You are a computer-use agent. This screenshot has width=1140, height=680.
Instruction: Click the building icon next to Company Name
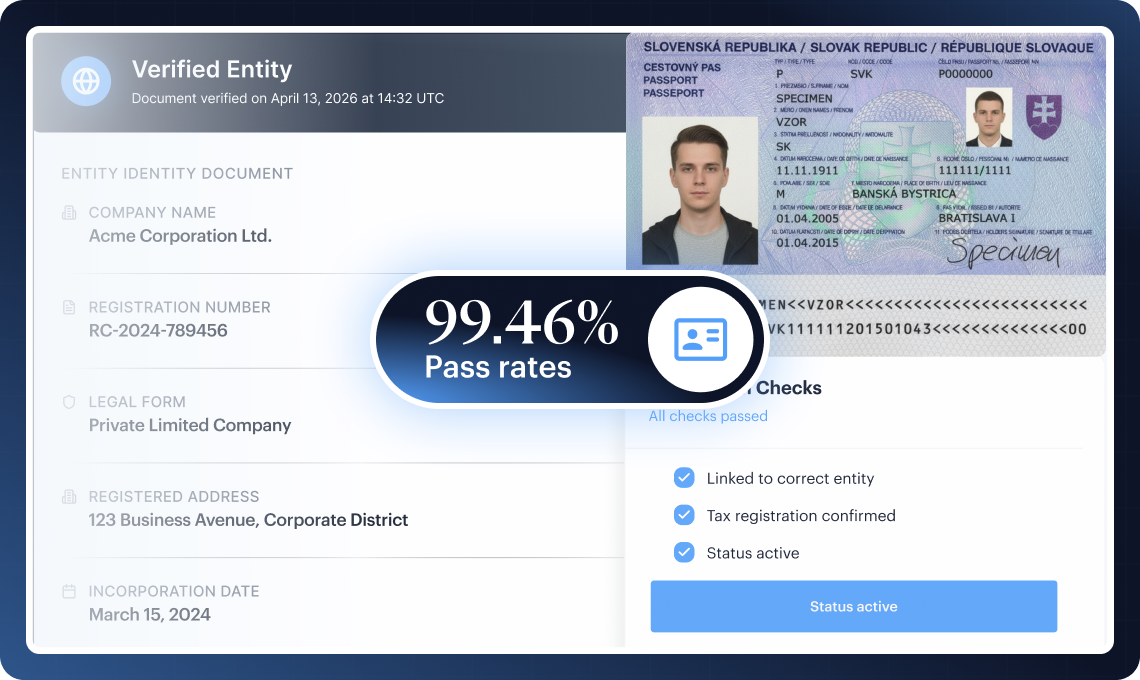point(69,213)
